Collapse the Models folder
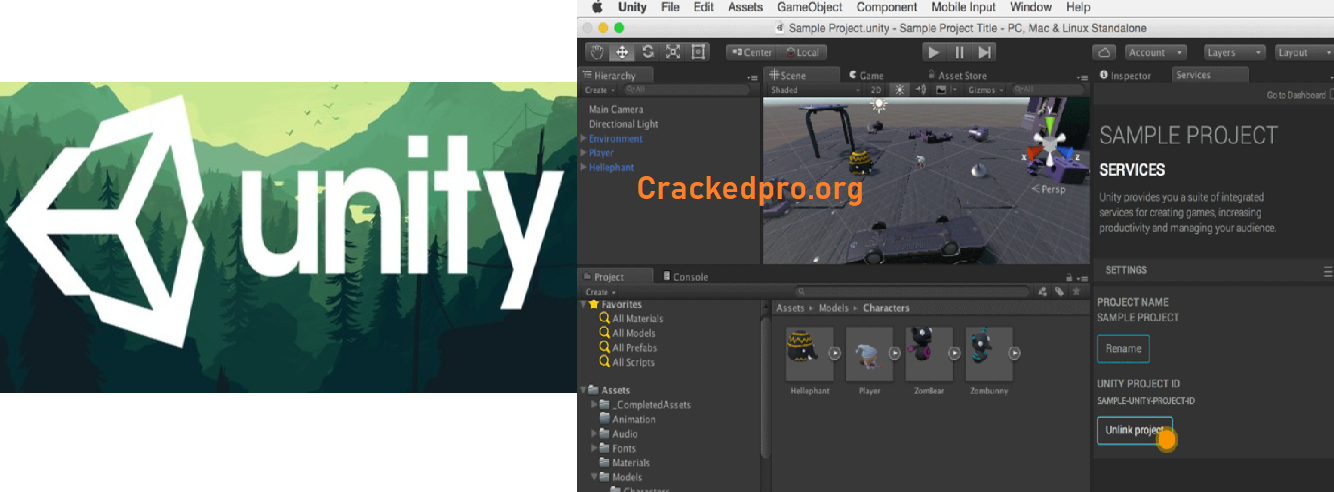The width and height of the screenshot is (1334, 492). tap(594, 477)
